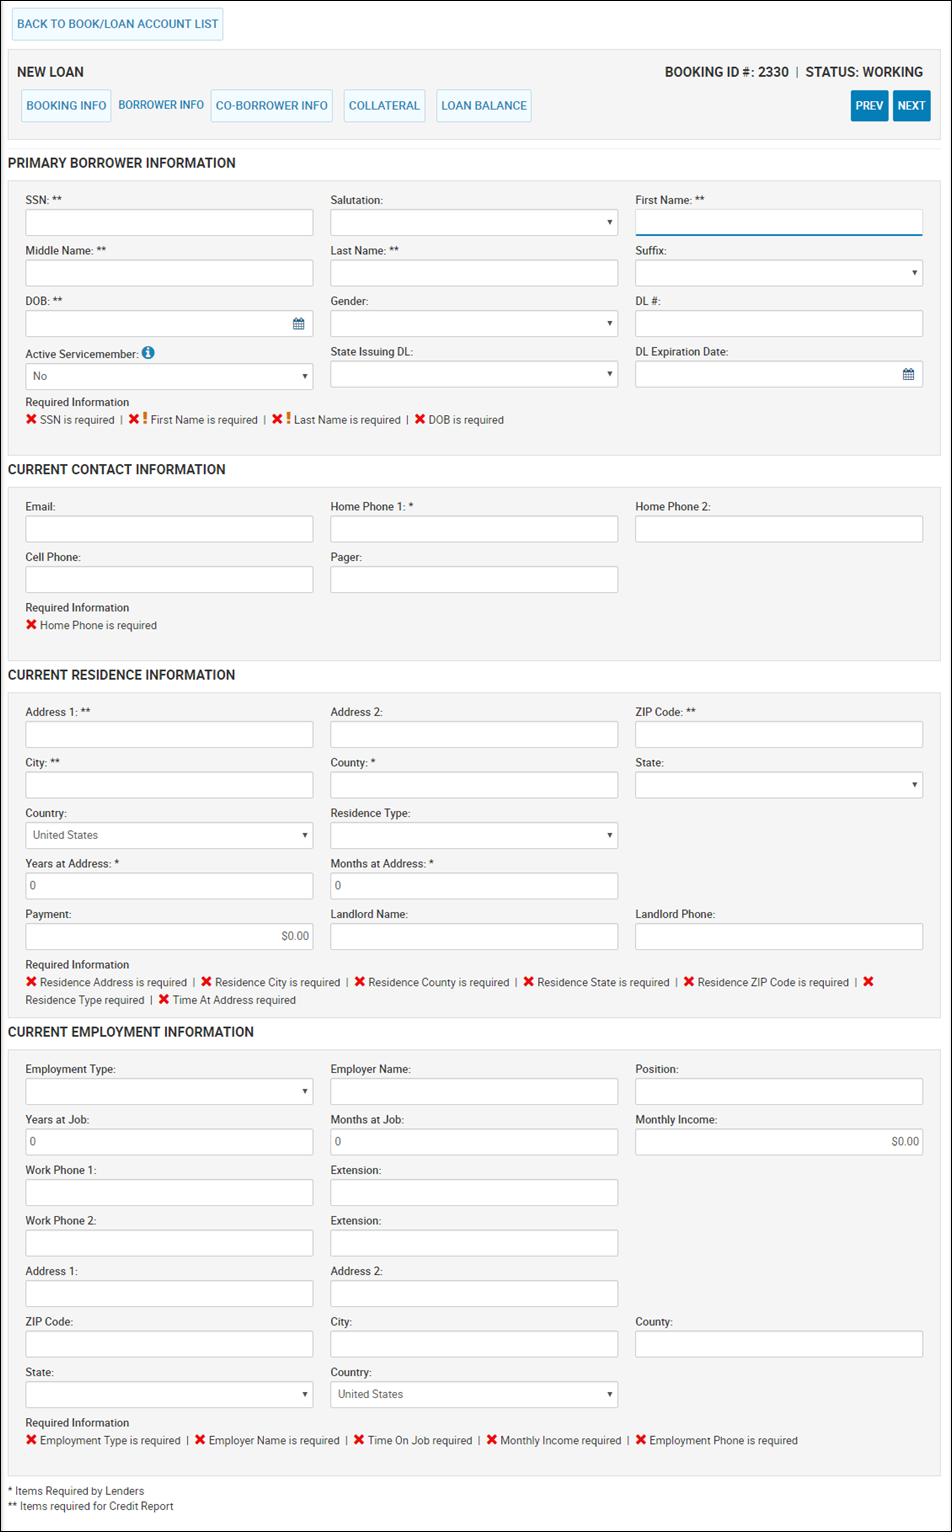Expand the Gender dropdown
This screenshot has width=952, height=1532.
(x=474, y=324)
